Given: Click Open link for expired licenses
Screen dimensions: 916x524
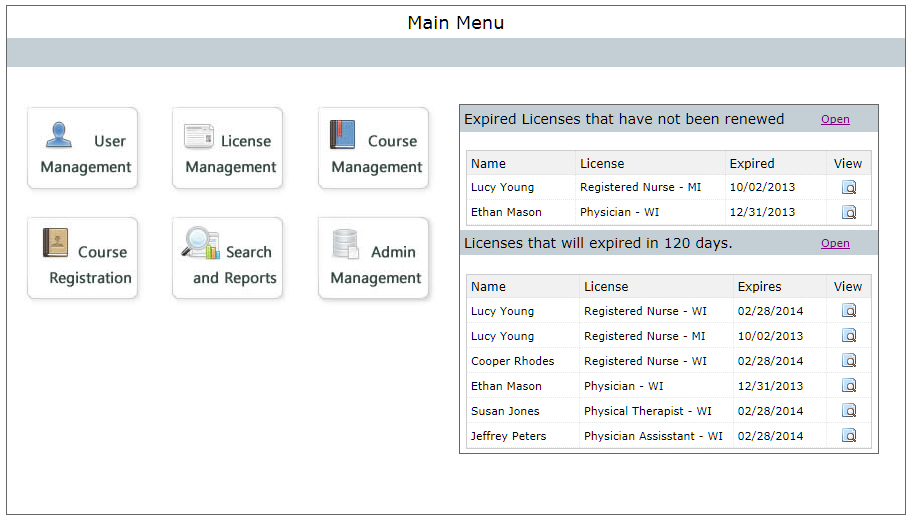Looking at the screenshot, I should click(x=835, y=119).
